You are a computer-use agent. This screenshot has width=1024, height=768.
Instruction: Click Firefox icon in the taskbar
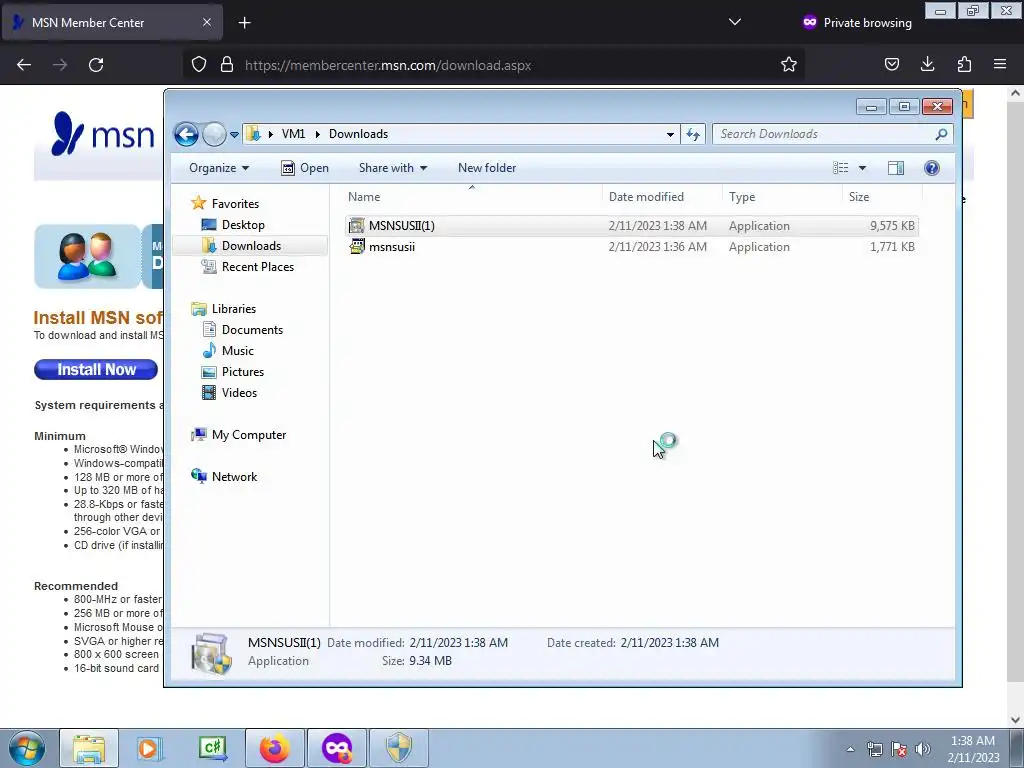pyautogui.click(x=275, y=748)
